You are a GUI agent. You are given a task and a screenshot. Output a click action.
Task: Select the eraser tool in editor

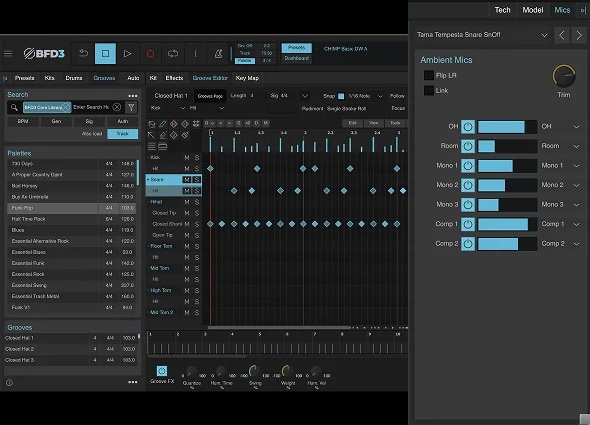click(163, 135)
